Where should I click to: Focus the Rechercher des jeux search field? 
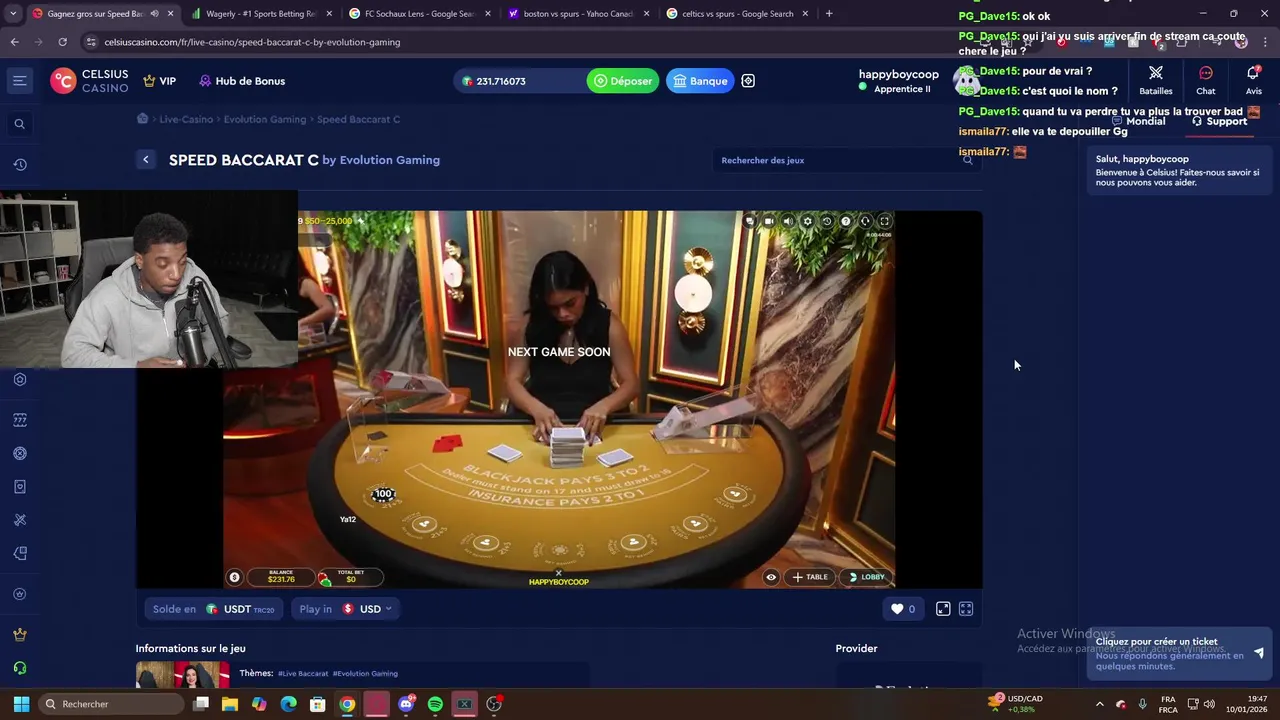(x=847, y=160)
